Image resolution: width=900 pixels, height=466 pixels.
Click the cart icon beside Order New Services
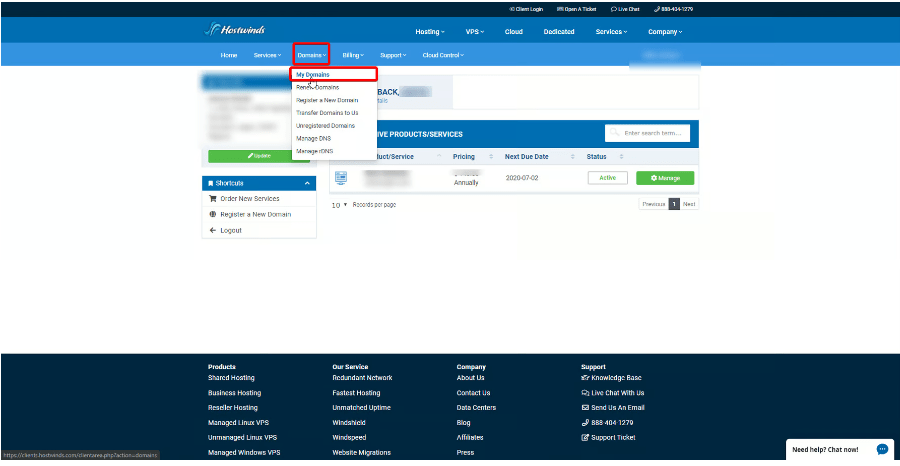pos(212,199)
